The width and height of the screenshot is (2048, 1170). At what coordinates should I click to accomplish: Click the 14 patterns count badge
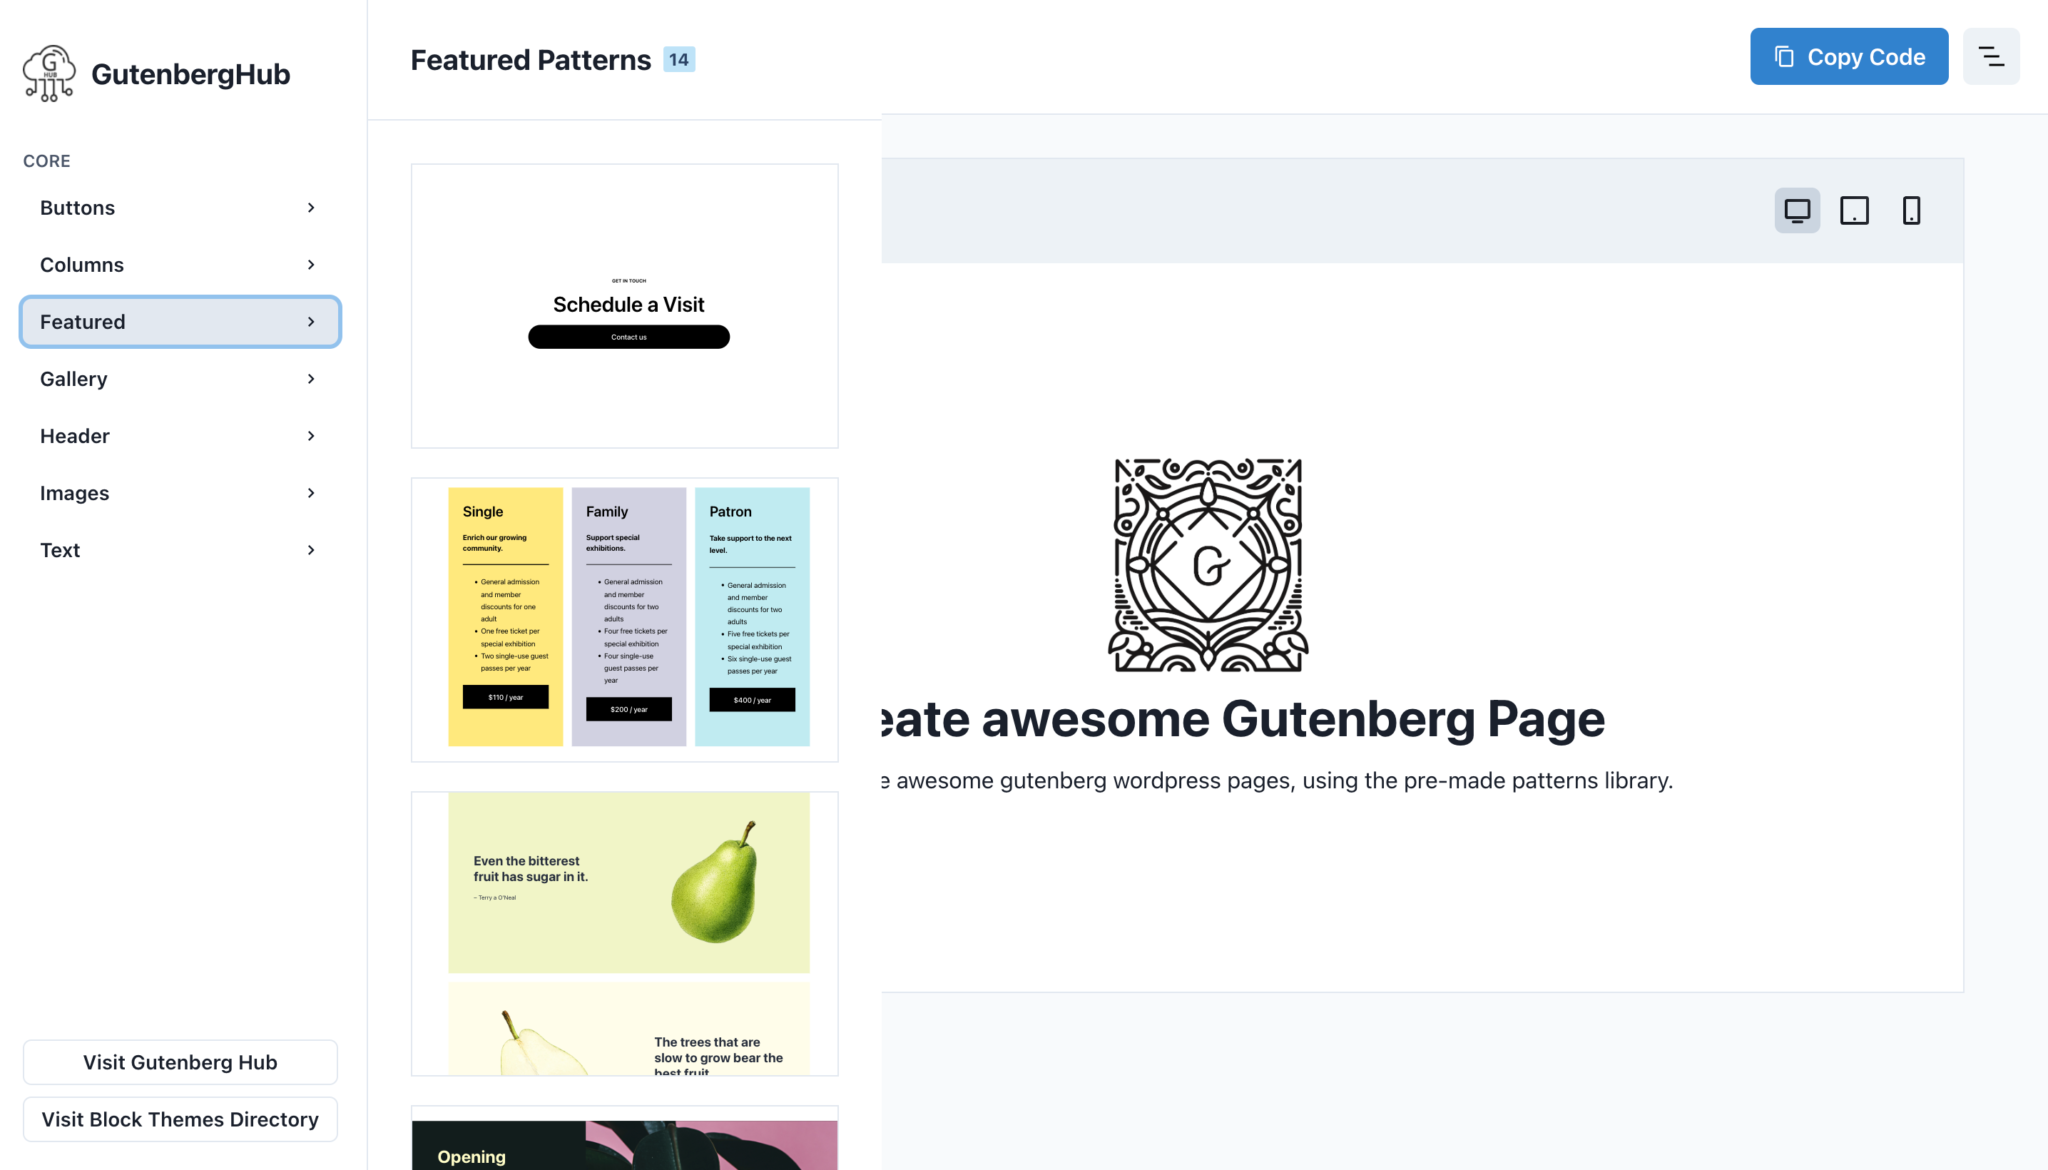679,60
